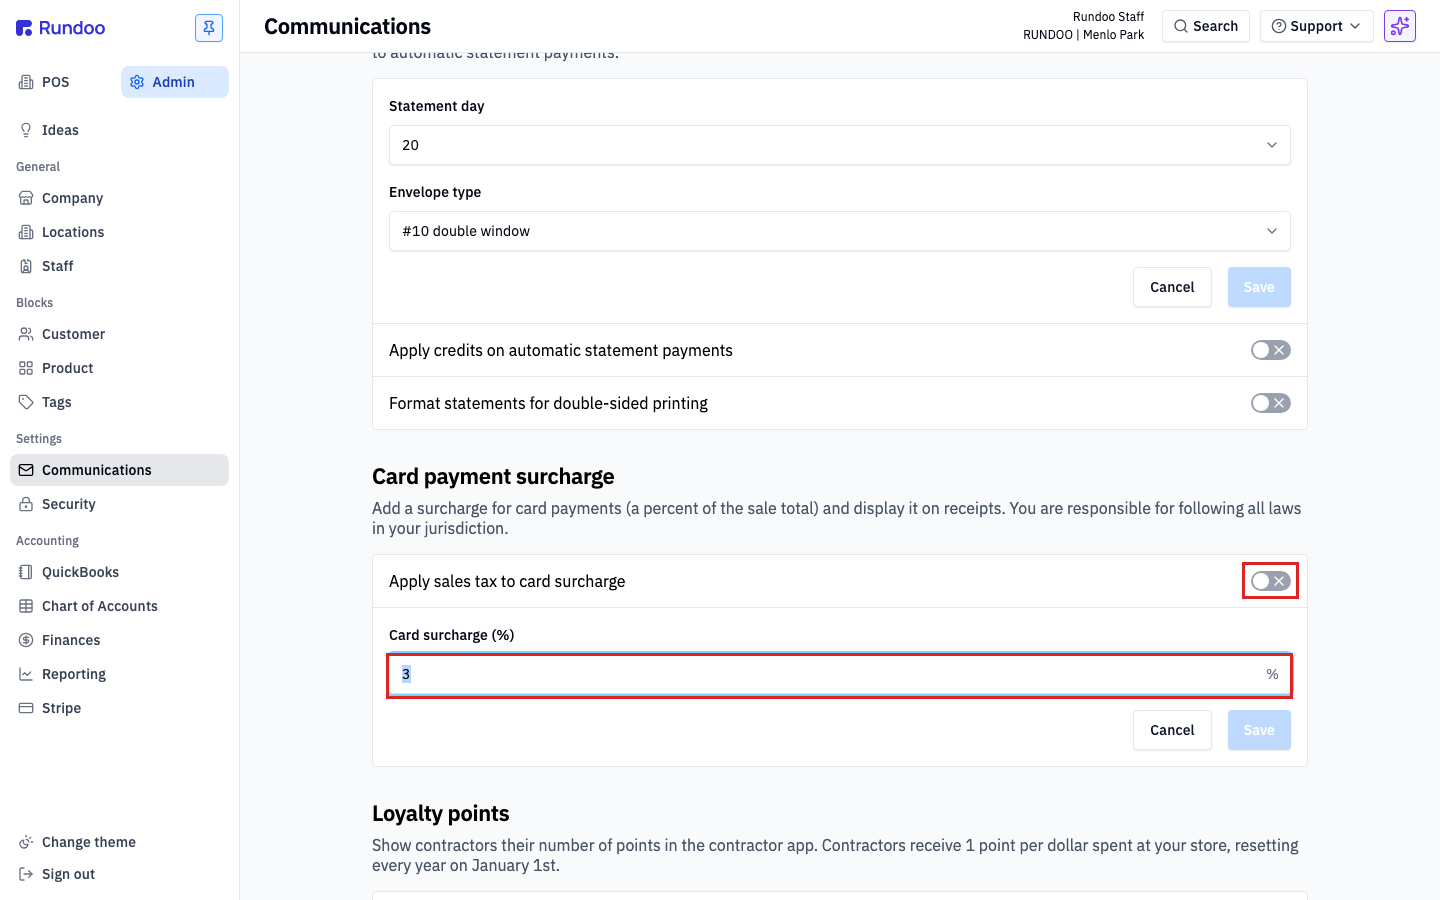Image resolution: width=1440 pixels, height=900 pixels.
Task: Open Locations page
Action: point(120,232)
